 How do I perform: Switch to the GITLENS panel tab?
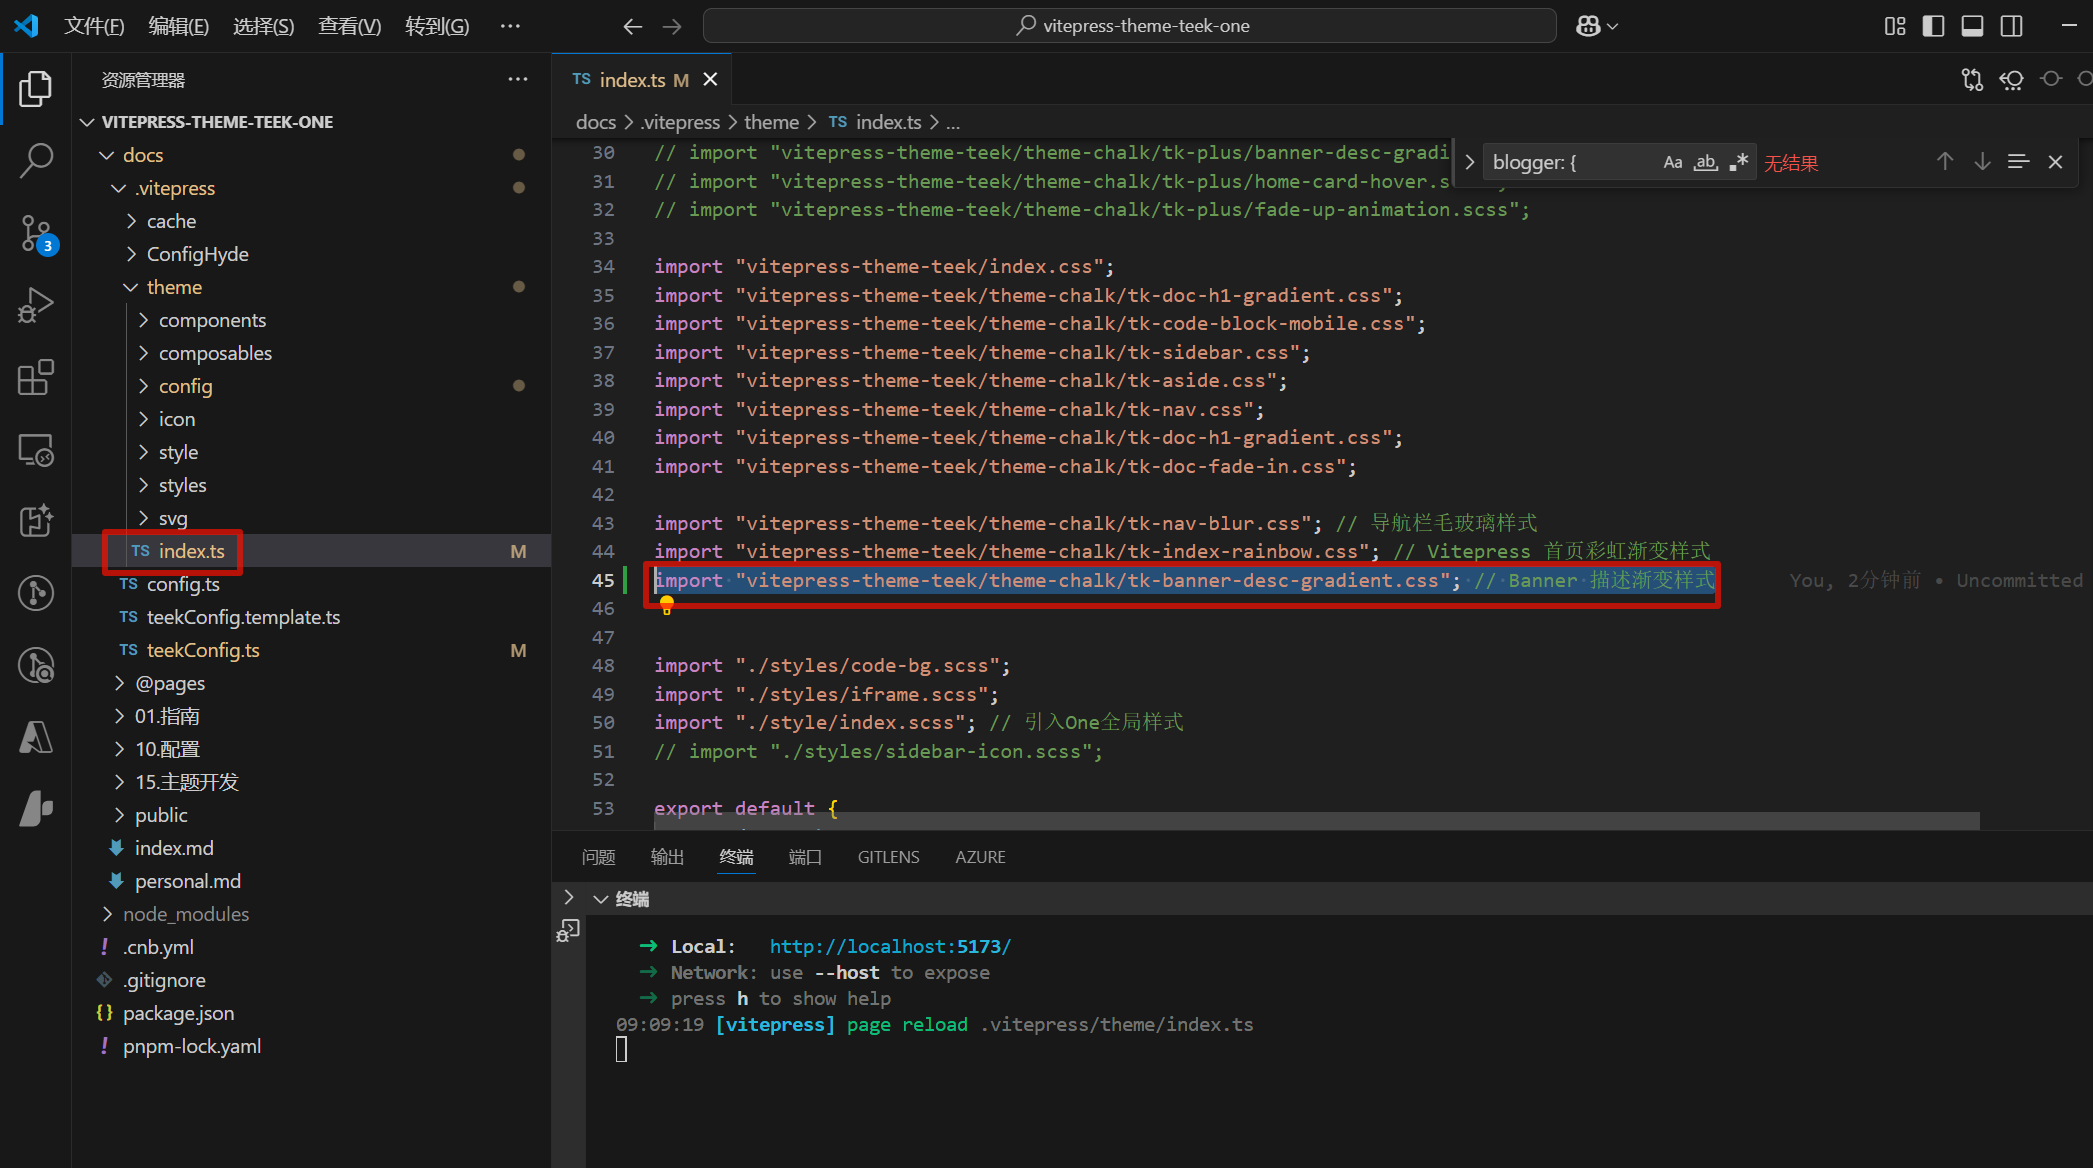(888, 857)
